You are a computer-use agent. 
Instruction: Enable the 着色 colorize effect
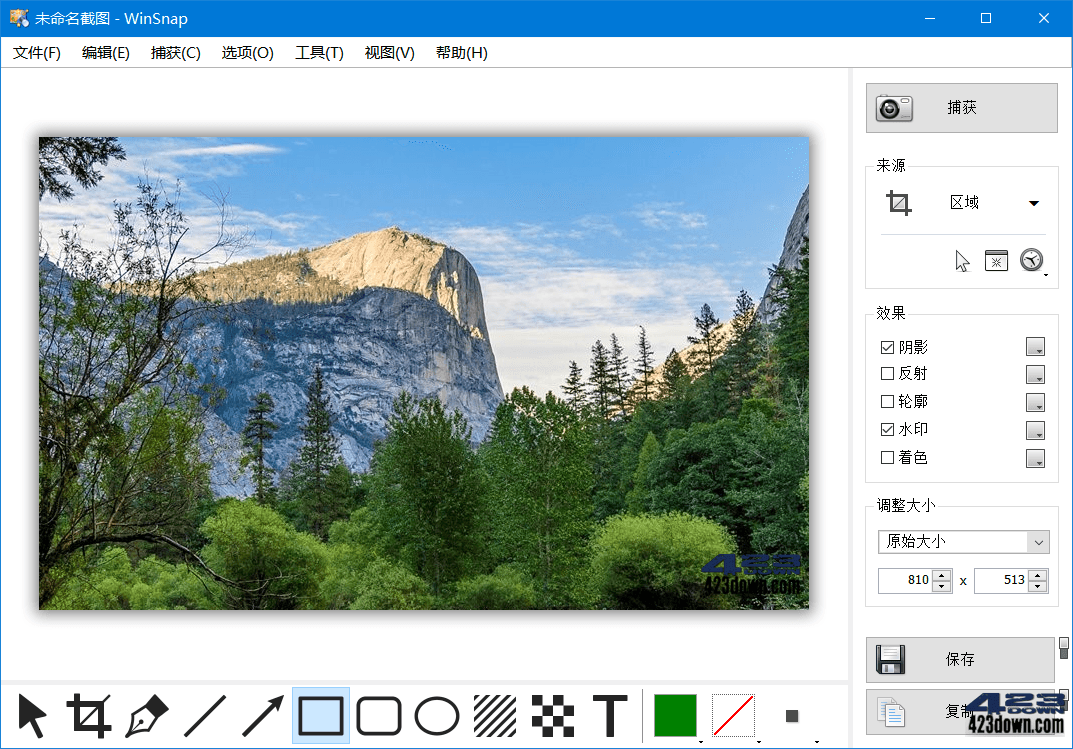point(888,457)
